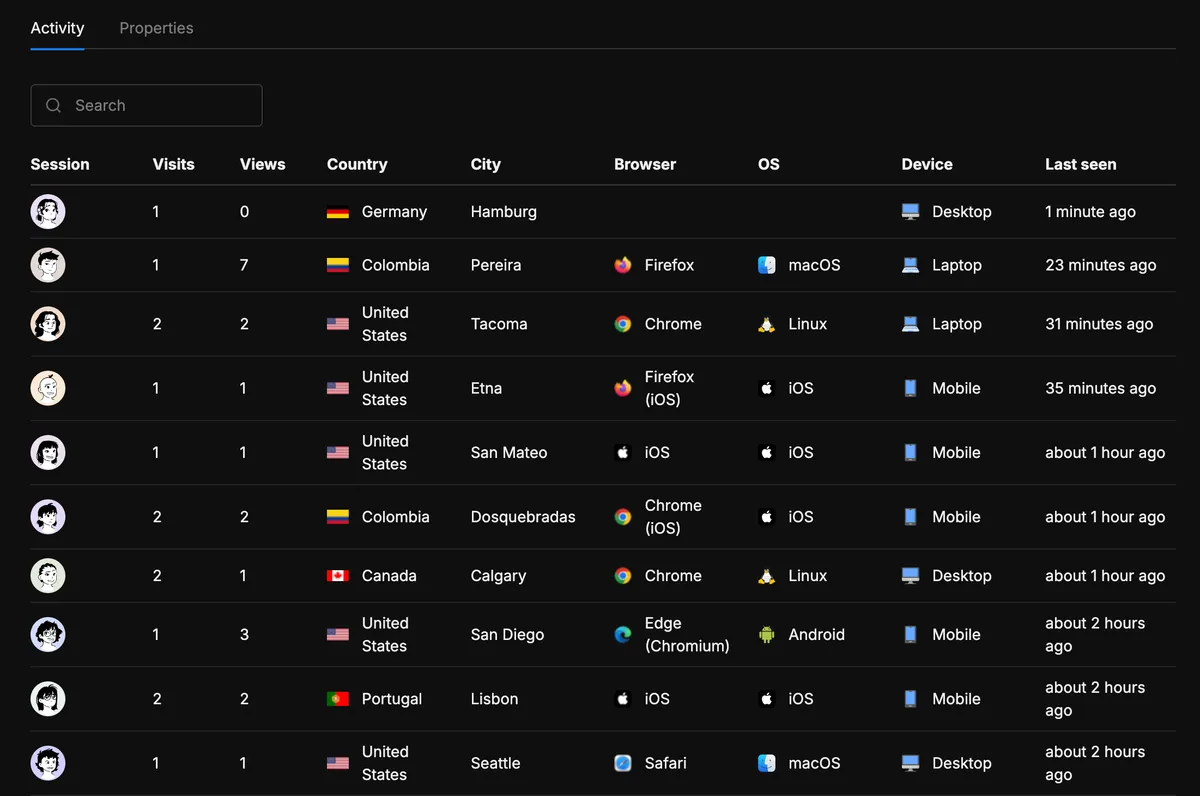Click the macOS icon in the Pereira row
Image resolution: width=1200 pixels, height=796 pixels.
point(767,265)
